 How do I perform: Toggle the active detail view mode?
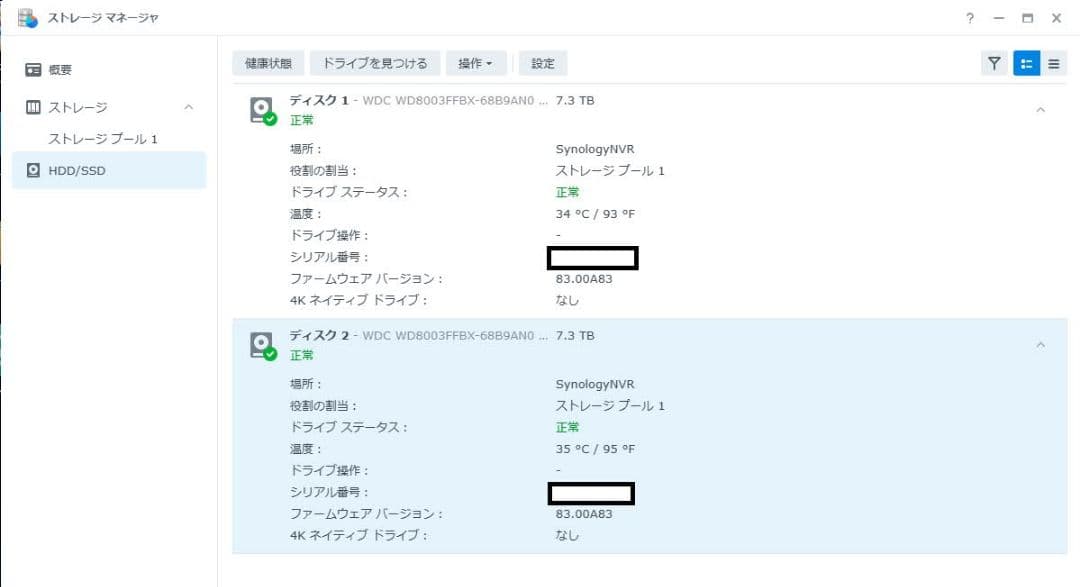click(1024, 62)
